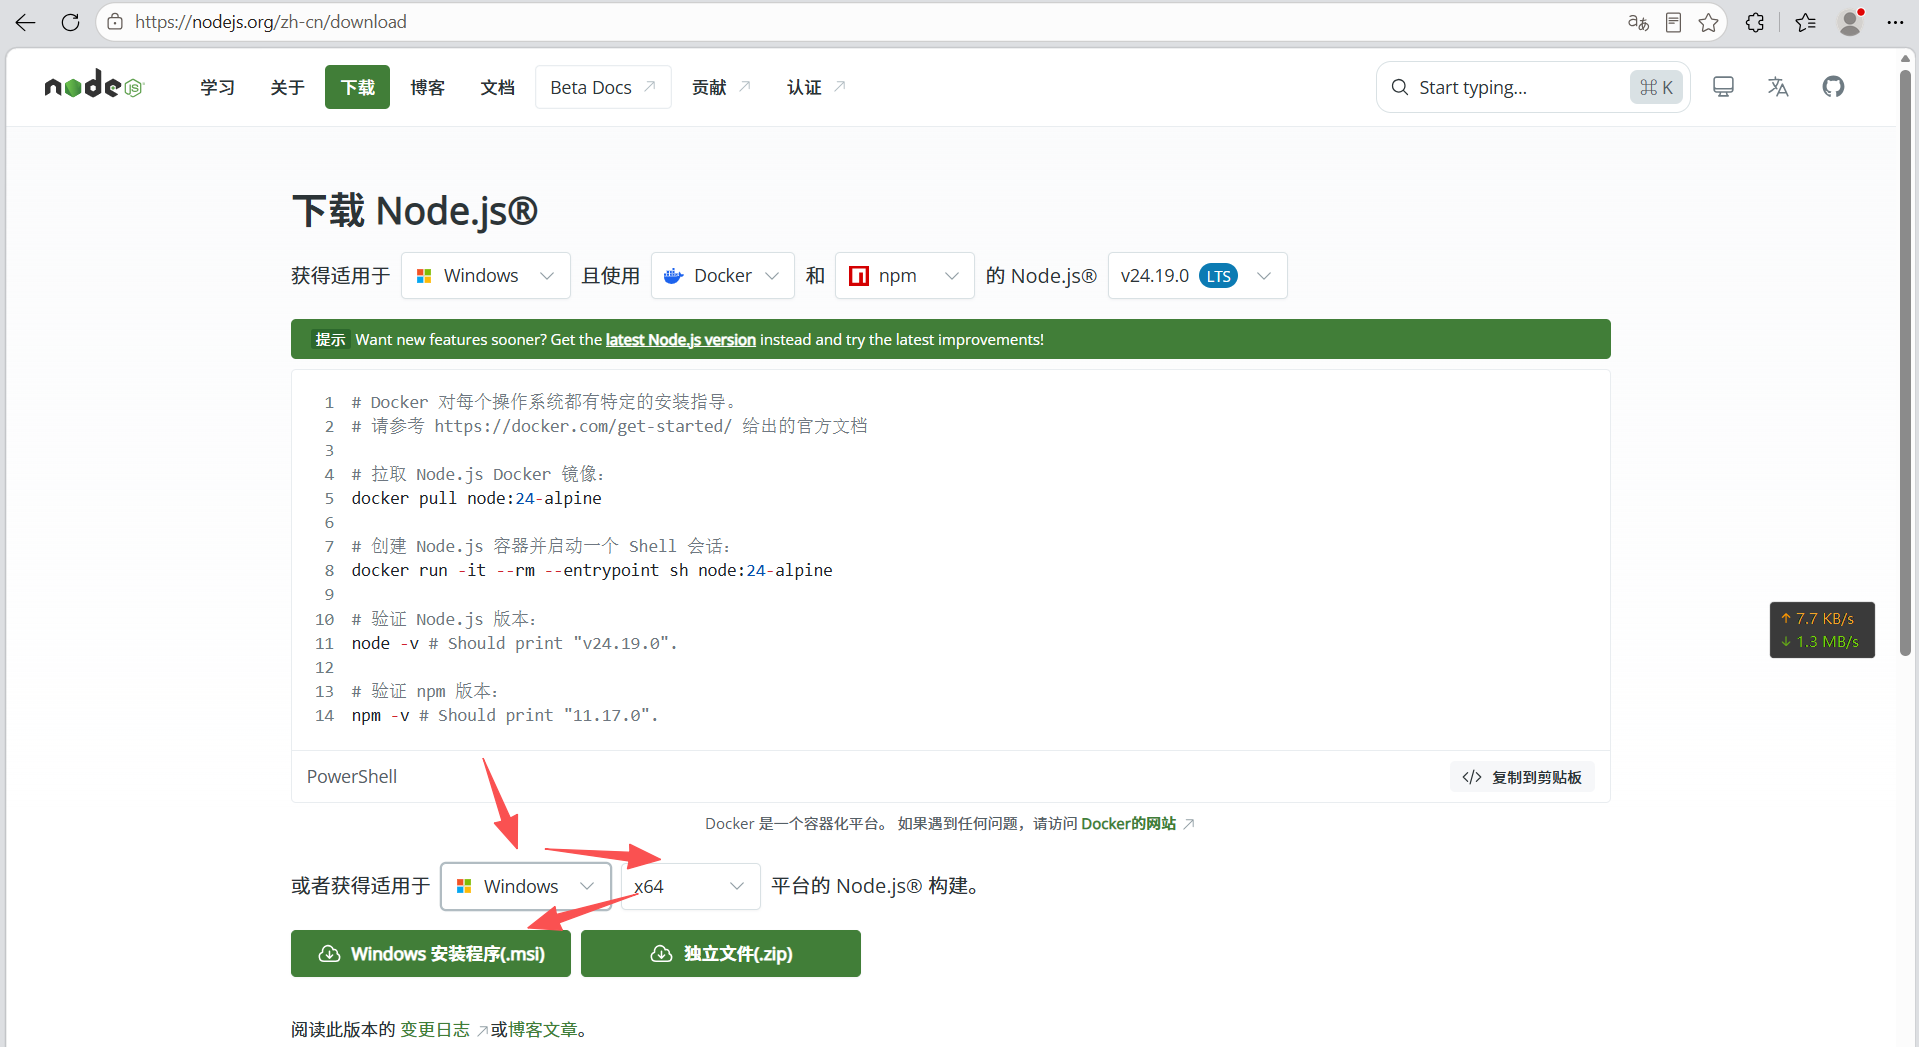Open the 贡献 external link
The image size is (1919, 1047).
721,87
